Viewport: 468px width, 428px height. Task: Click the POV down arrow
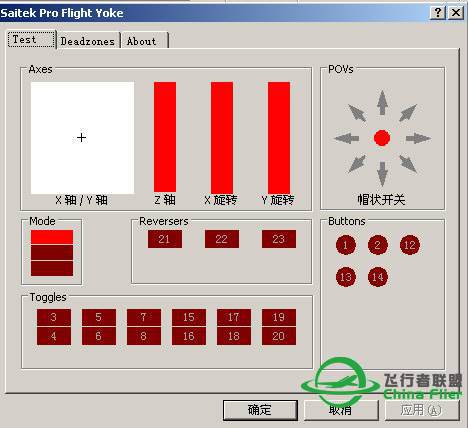click(x=382, y=174)
